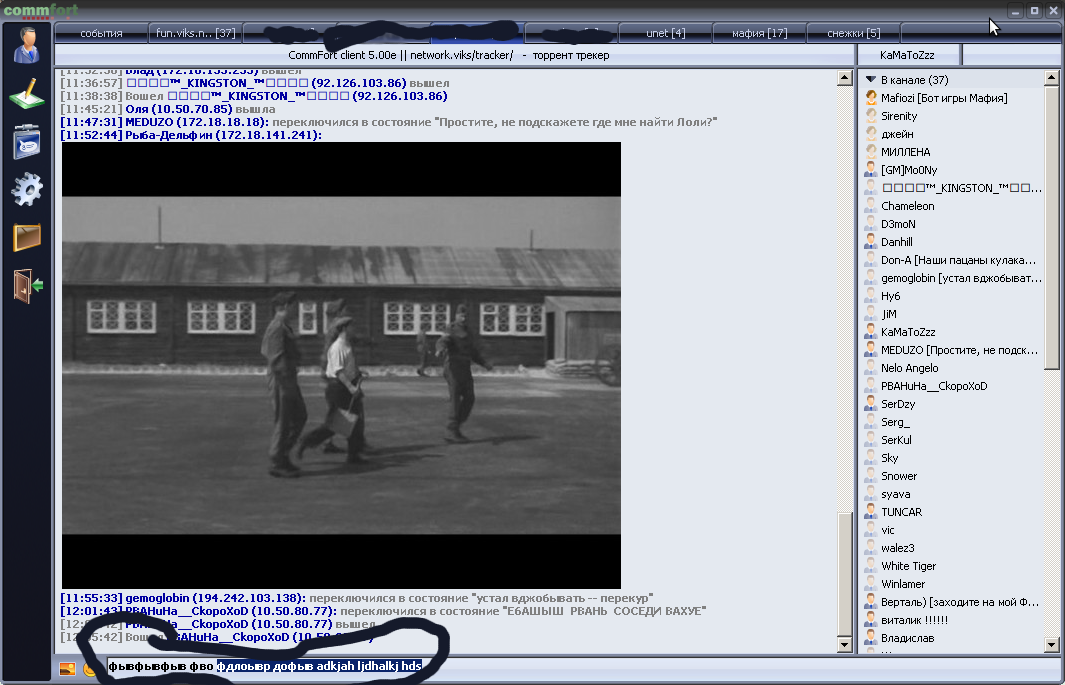Open the "fun.viks.n.. [37]" channel tab
Viewport: 1065px width, 685px height.
[196, 33]
